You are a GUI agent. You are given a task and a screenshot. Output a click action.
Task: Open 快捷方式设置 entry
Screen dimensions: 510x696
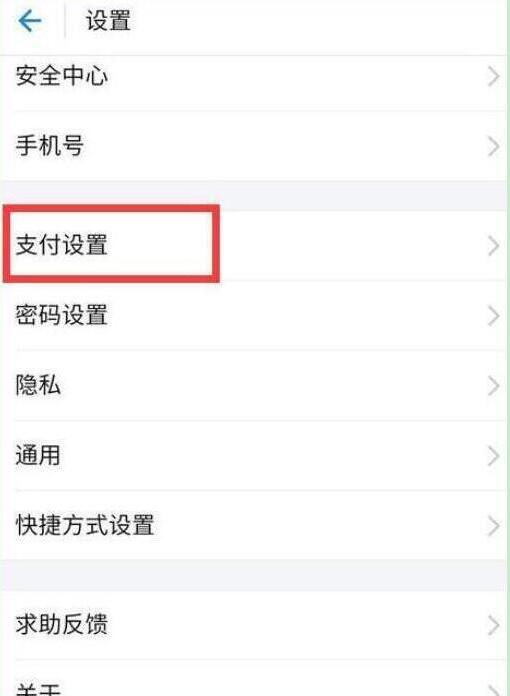click(253, 525)
